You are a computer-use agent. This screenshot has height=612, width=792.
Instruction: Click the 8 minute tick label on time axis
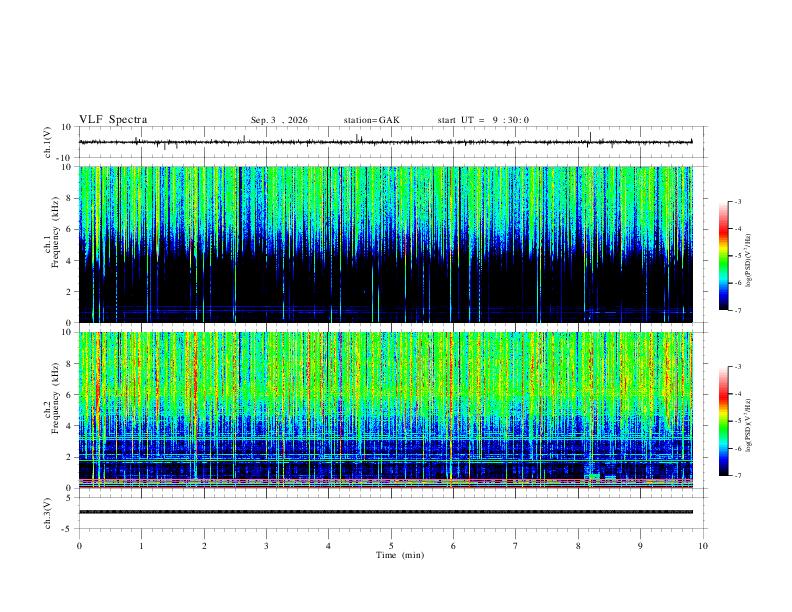click(578, 546)
